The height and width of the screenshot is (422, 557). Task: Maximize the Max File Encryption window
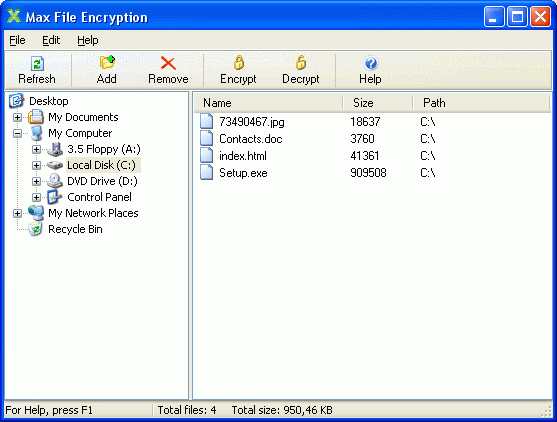[517, 17]
